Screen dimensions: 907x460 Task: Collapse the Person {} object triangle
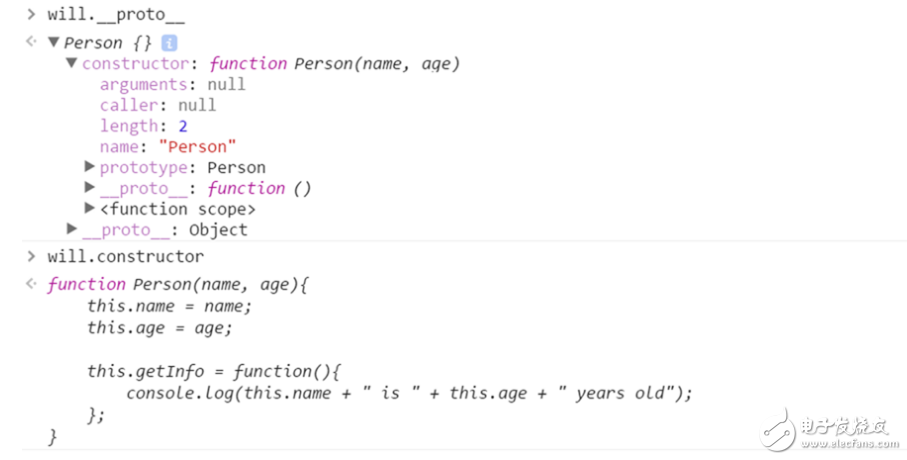53,43
